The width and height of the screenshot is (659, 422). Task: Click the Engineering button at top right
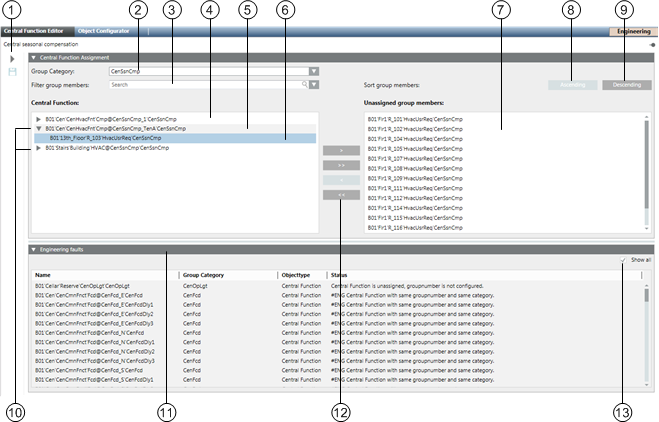632,32
